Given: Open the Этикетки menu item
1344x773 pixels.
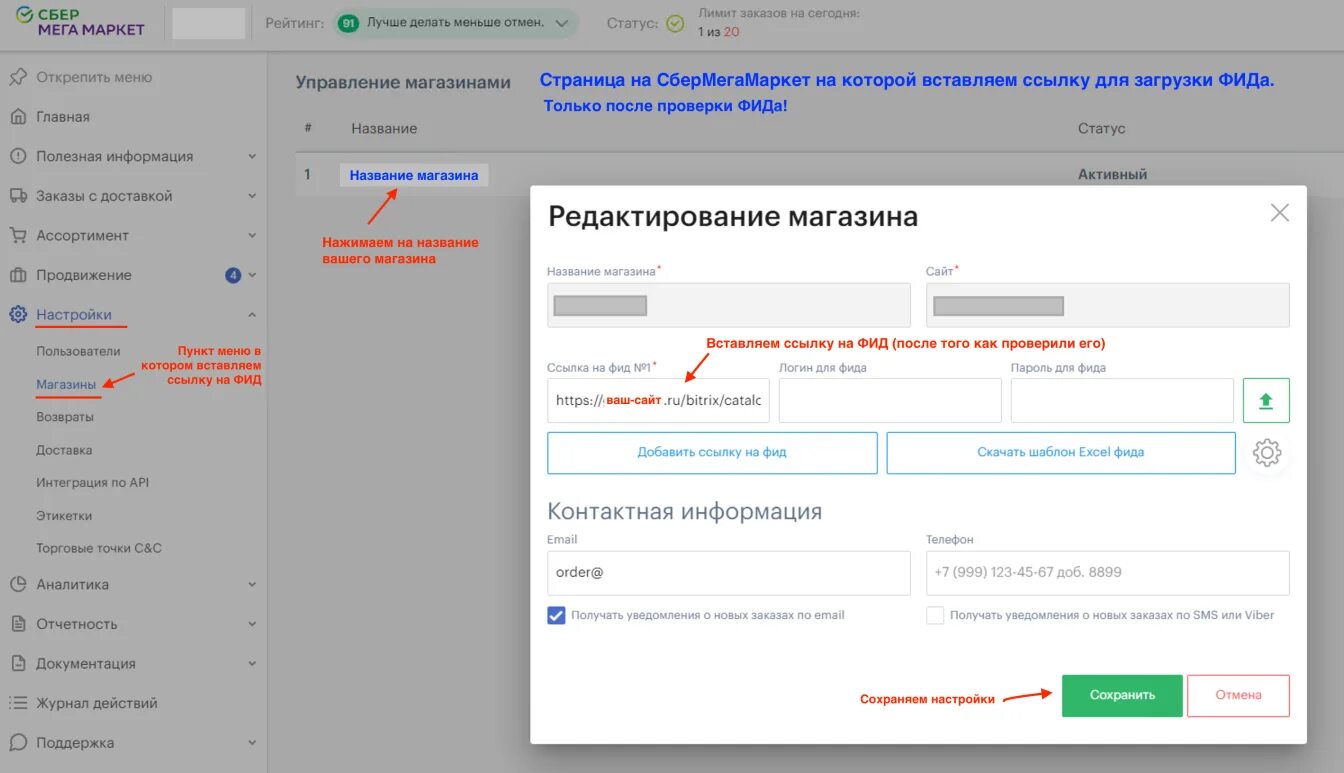Looking at the screenshot, I should [64, 516].
